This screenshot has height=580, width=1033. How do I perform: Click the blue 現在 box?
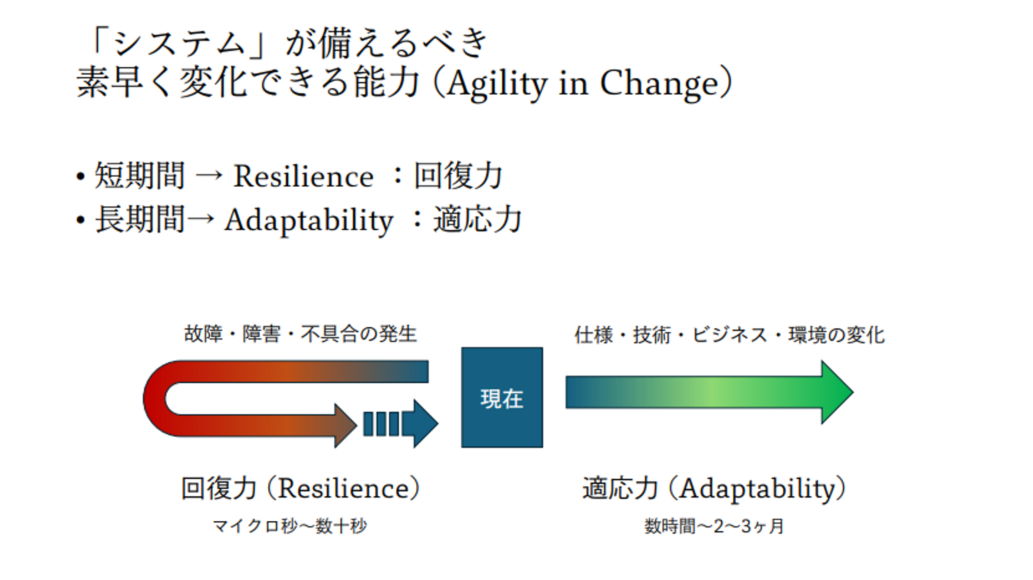point(502,397)
